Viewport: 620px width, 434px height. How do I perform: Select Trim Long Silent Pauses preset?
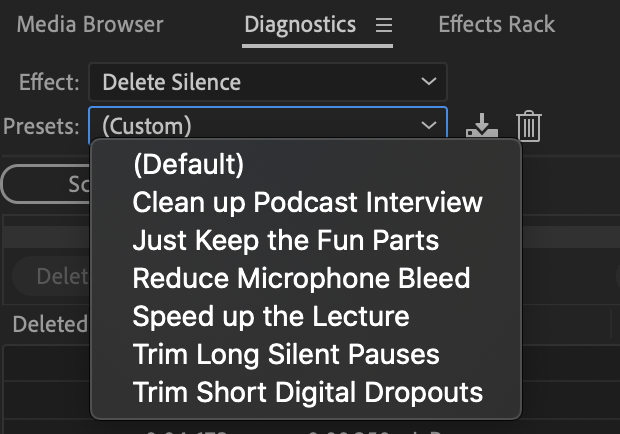286,354
